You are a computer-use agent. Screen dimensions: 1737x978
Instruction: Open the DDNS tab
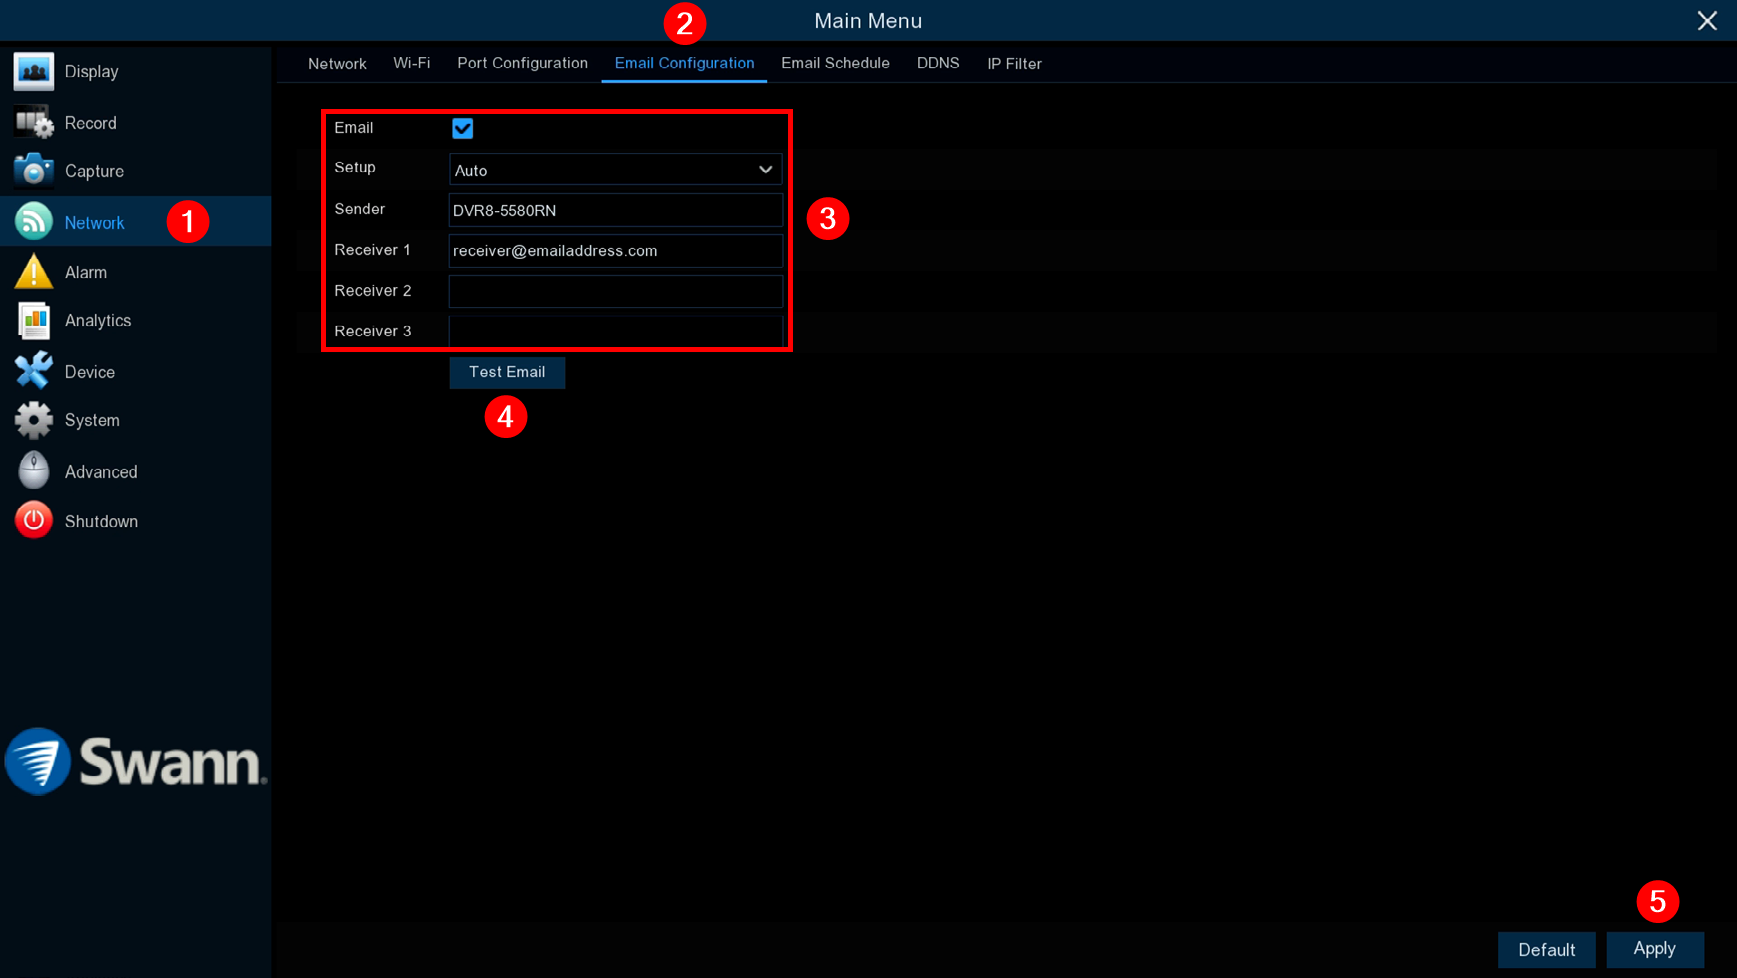click(x=937, y=63)
